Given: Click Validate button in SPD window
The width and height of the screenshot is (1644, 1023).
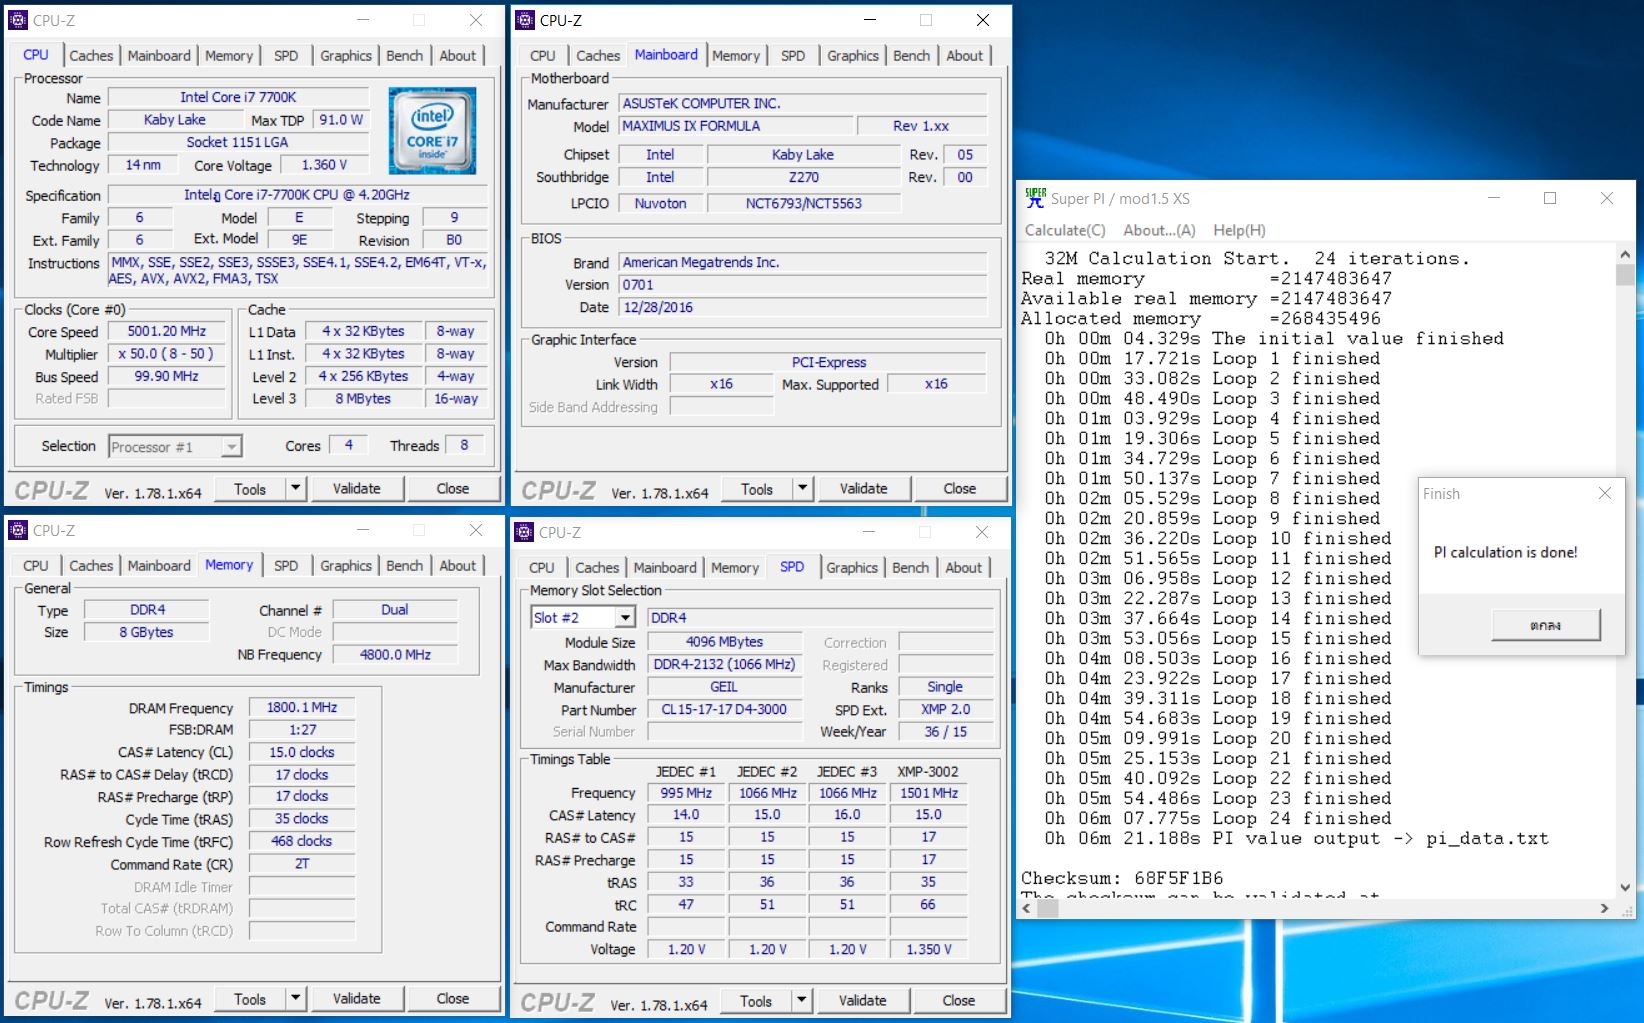Looking at the screenshot, I should [862, 1000].
